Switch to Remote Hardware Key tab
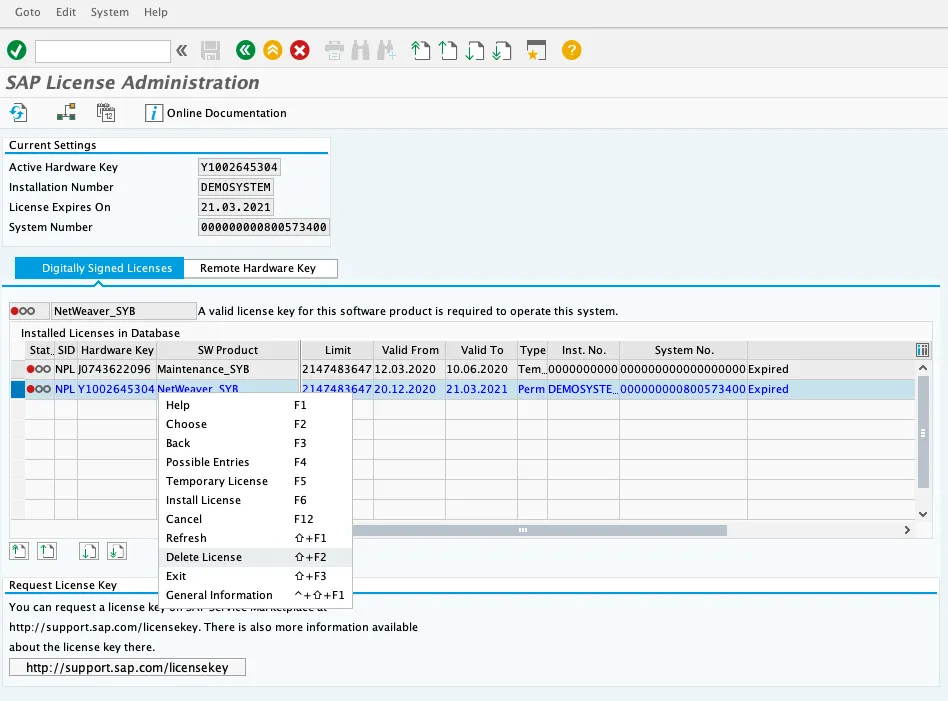Image resolution: width=948 pixels, height=701 pixels. (x=258, y=268)
